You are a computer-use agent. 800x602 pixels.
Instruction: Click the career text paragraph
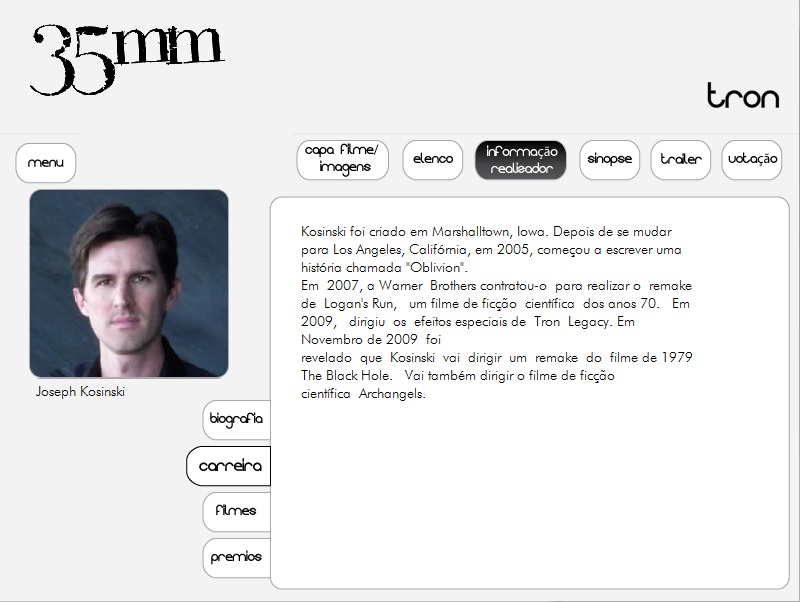[x=496, y=313]
